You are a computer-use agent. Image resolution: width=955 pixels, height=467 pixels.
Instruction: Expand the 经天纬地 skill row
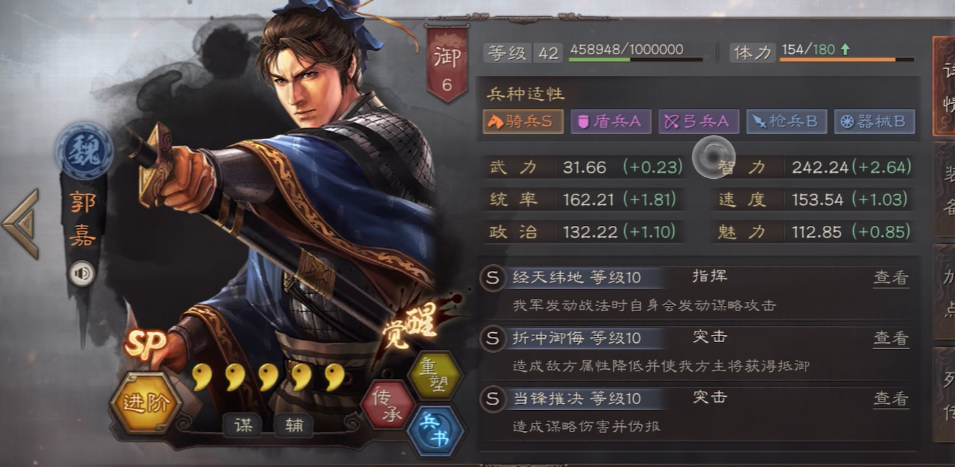(x=696, y=292)
